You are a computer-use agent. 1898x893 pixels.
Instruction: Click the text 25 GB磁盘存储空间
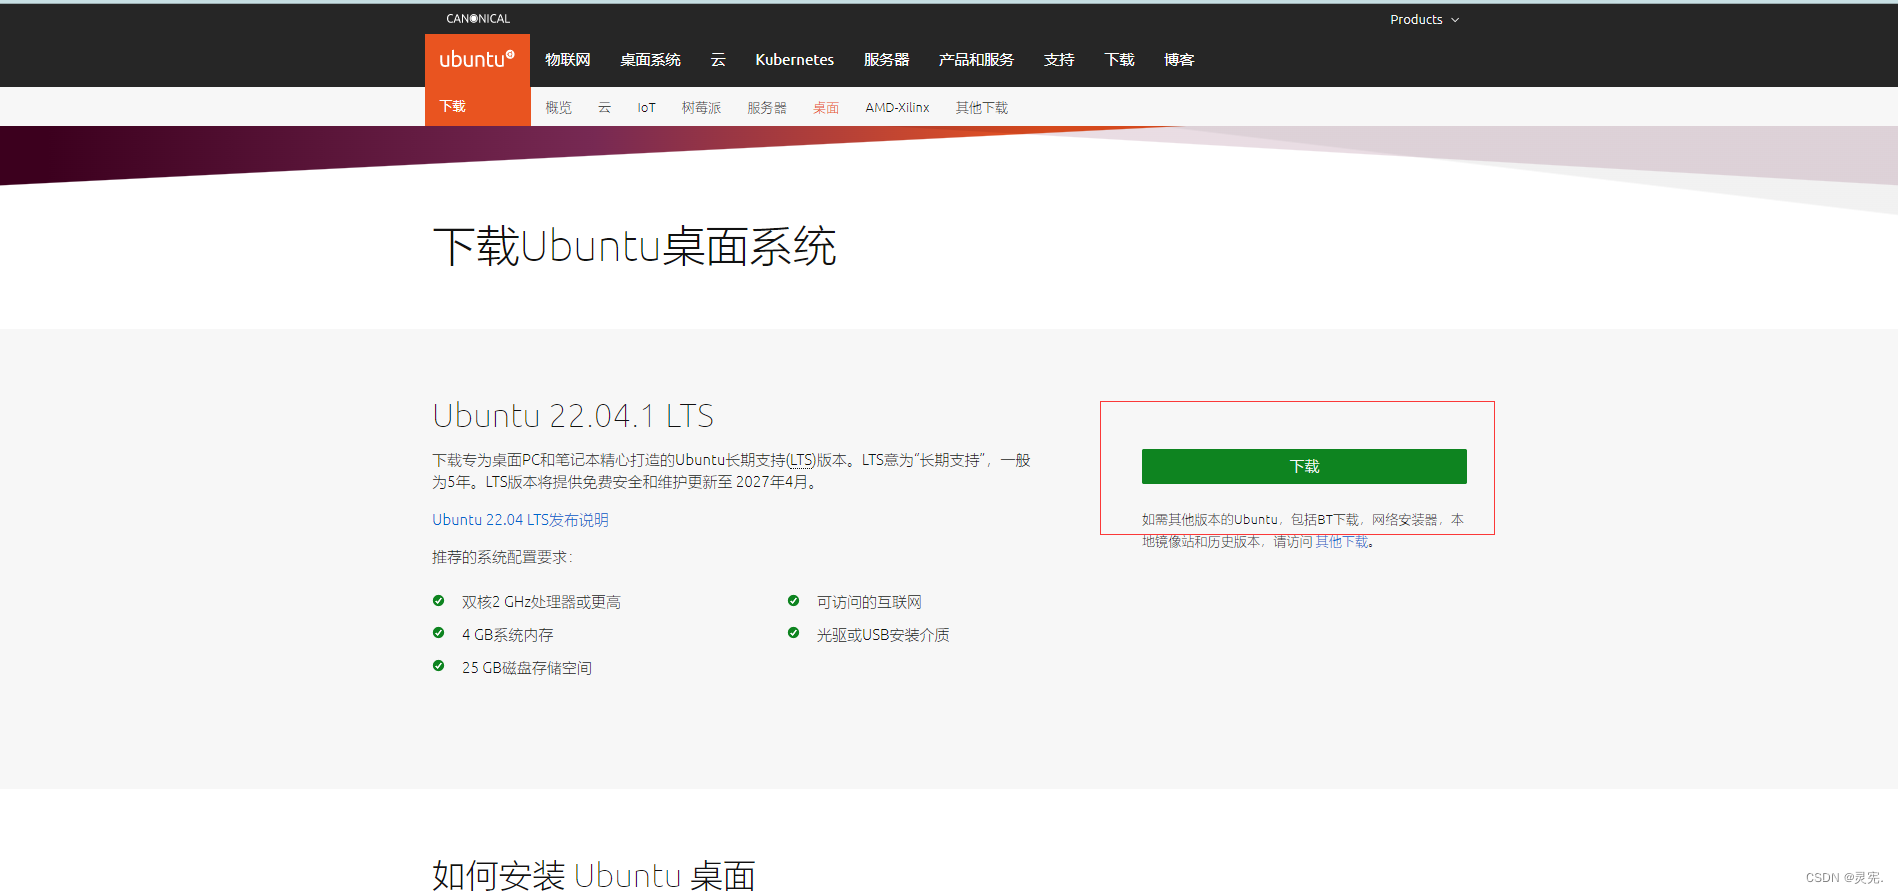[x=526, y=668]
